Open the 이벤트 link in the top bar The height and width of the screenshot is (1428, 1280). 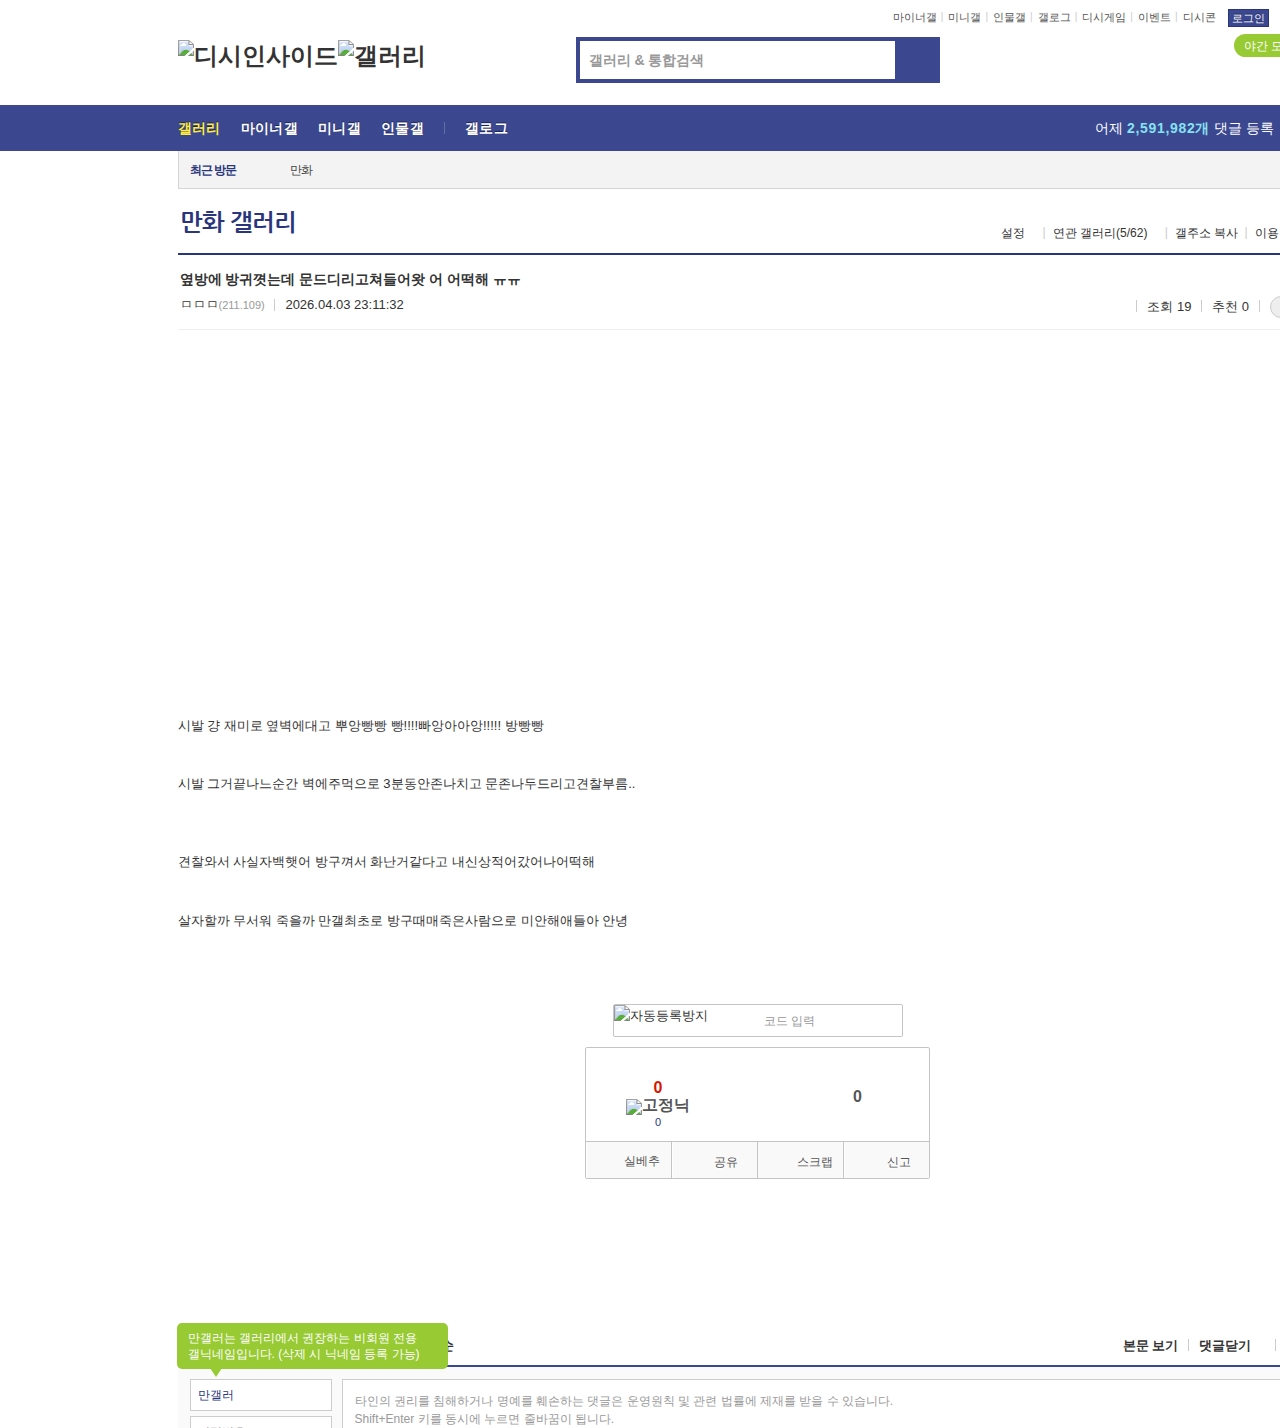click(x=1154, y=18)
